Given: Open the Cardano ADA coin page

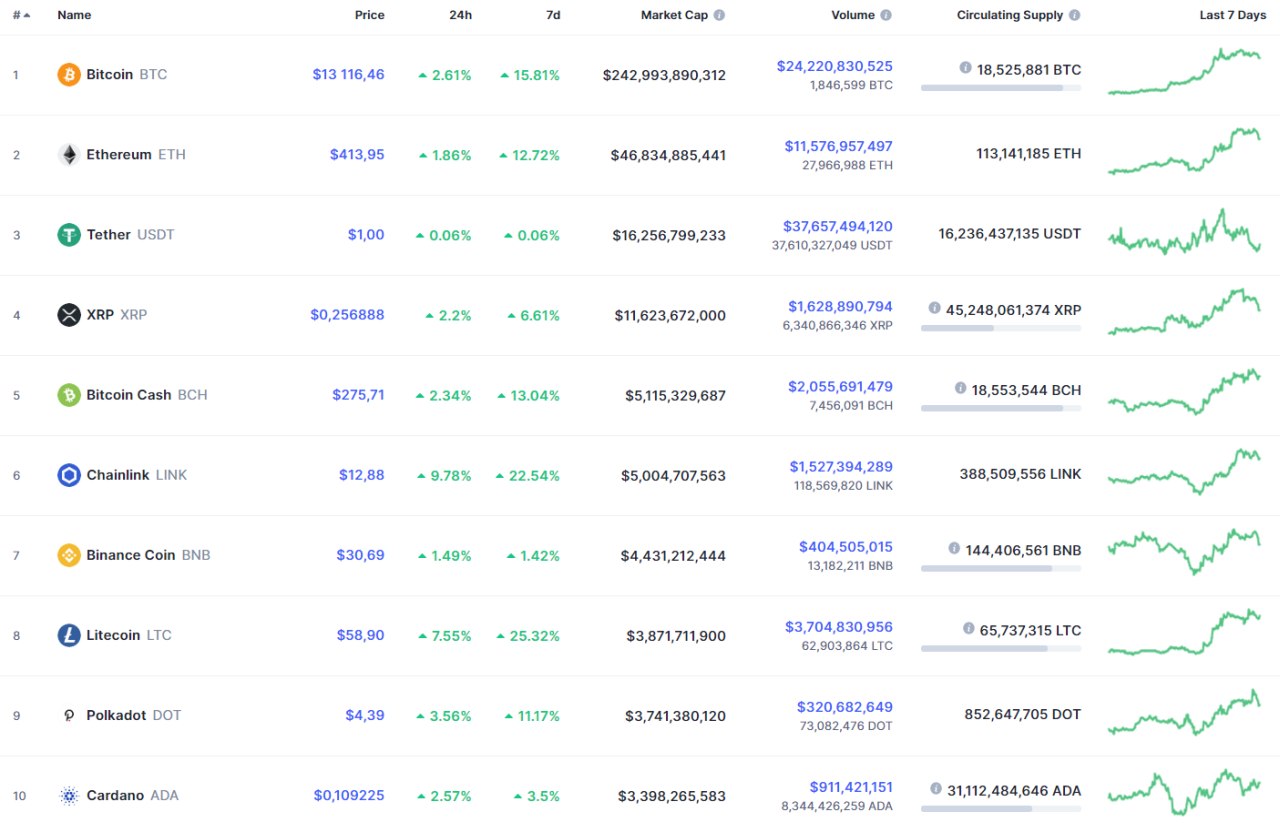Looking at the screenshot, I should 132,795.
